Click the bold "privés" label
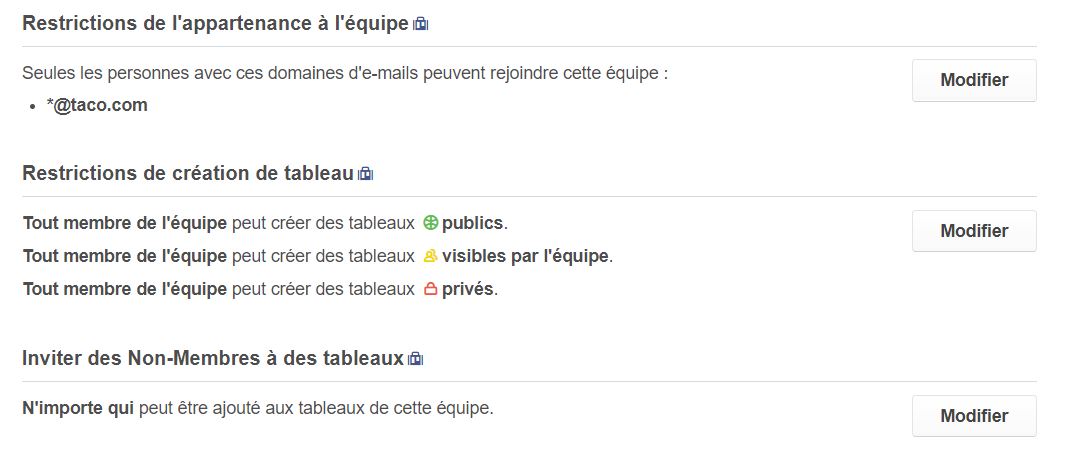Screen dimensions: 1068x460 click(467, 290)
